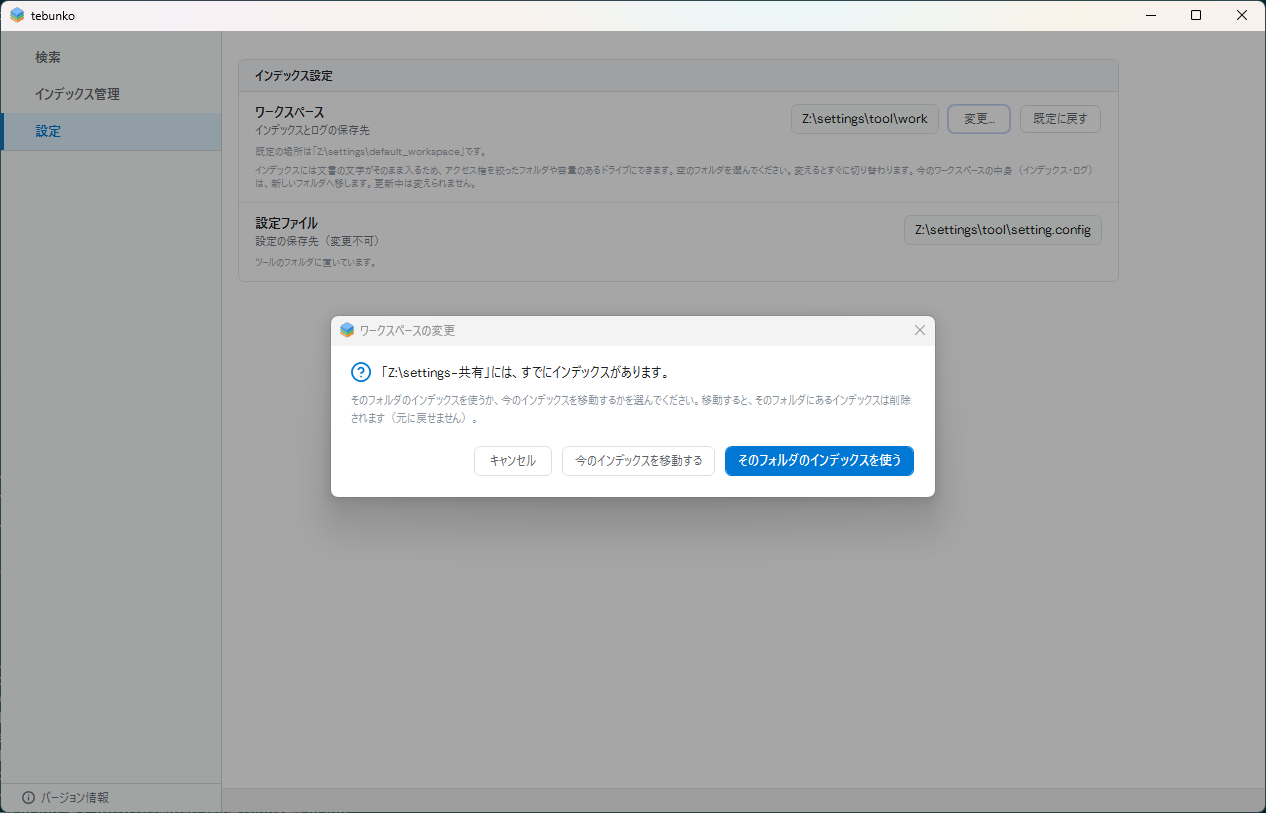Close the ワークスペースの変更 dialog
1266x813 pixels.
(920, 330)
